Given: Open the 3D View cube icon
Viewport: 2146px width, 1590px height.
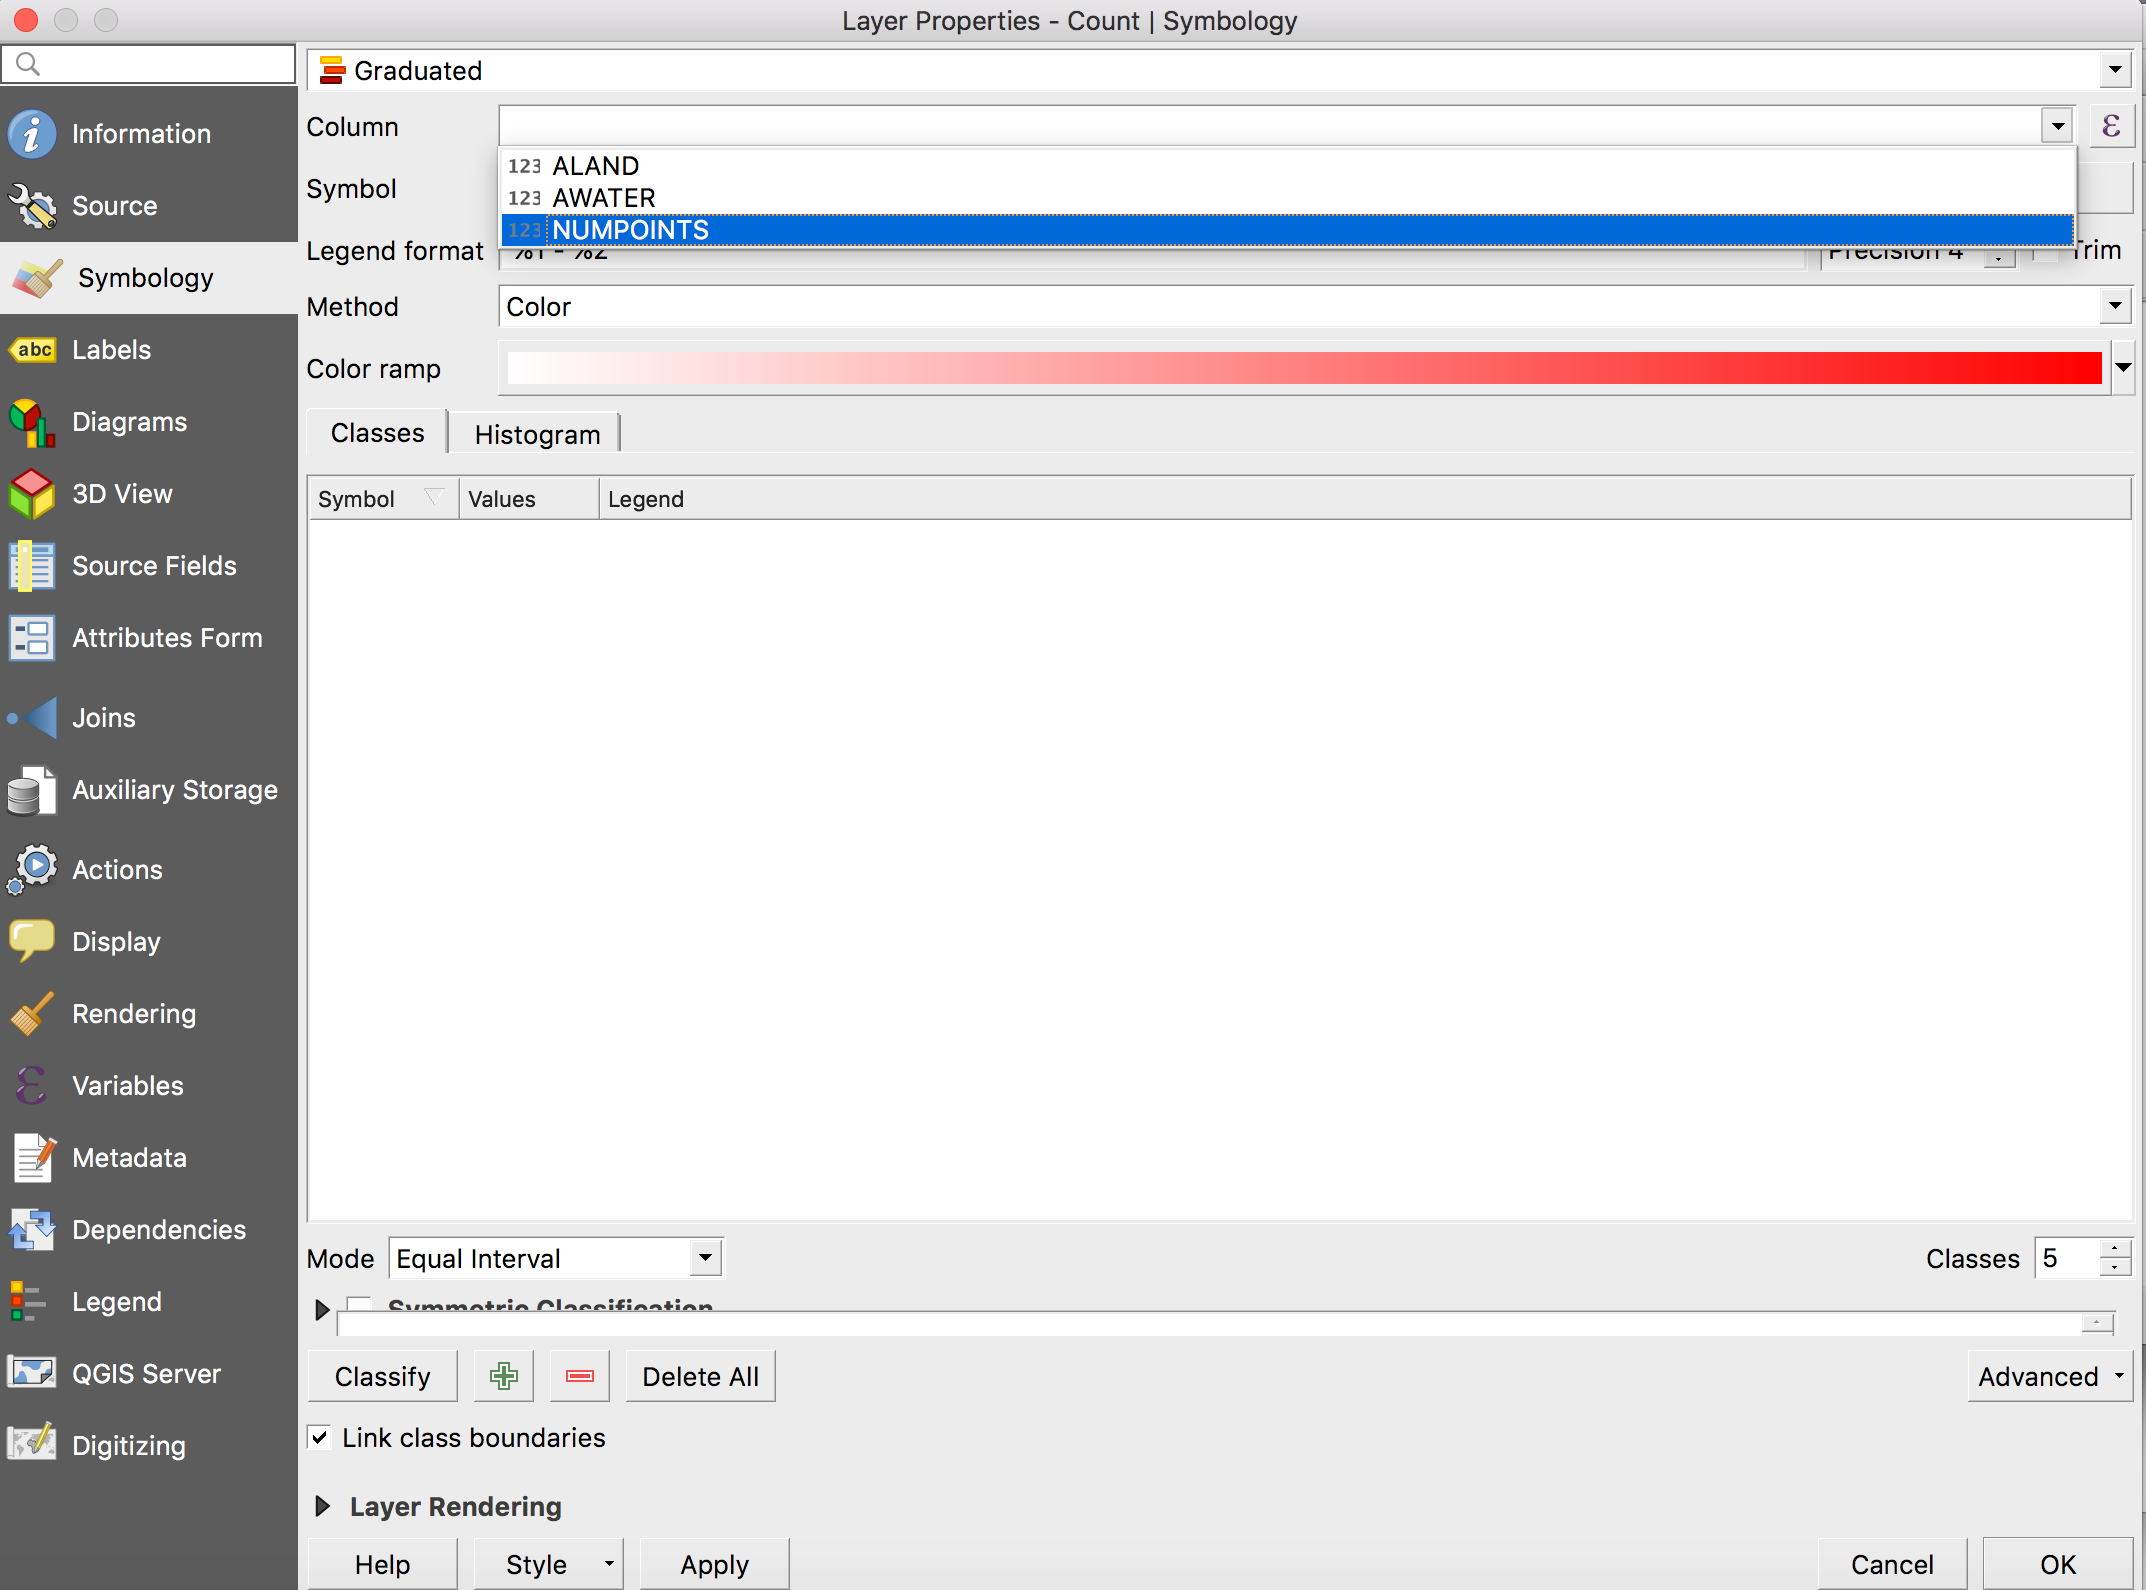Looking at the screenshot, I should (x=32, y=494).
